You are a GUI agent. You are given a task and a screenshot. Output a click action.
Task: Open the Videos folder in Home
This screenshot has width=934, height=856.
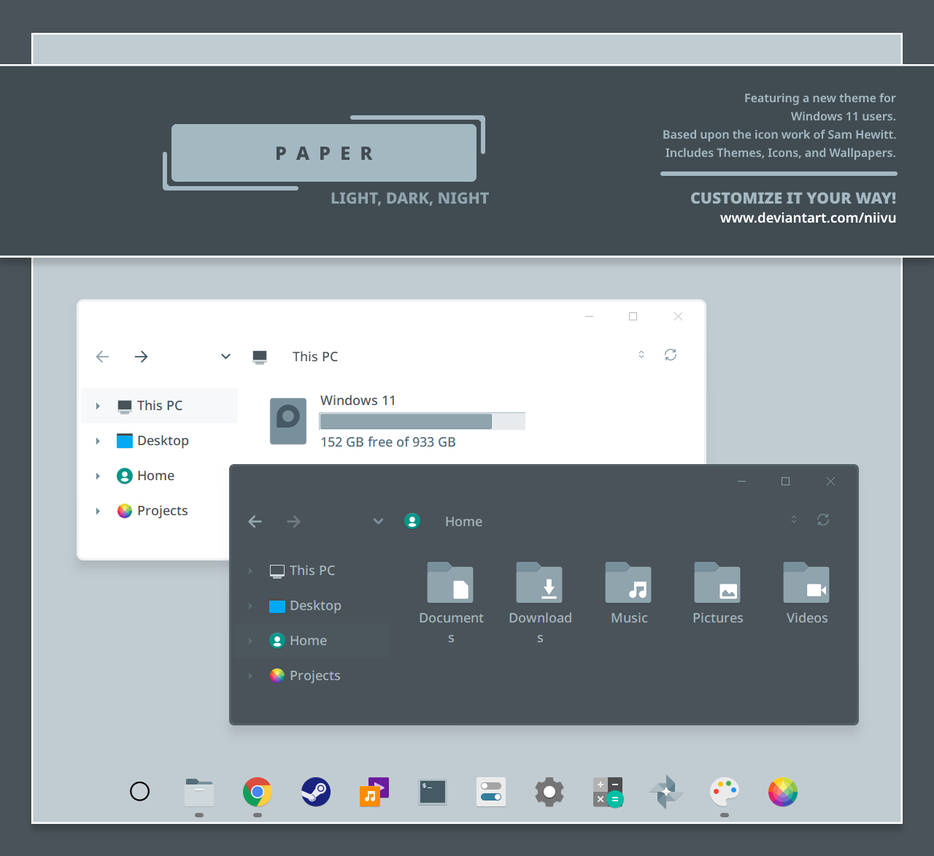(807, 592)
